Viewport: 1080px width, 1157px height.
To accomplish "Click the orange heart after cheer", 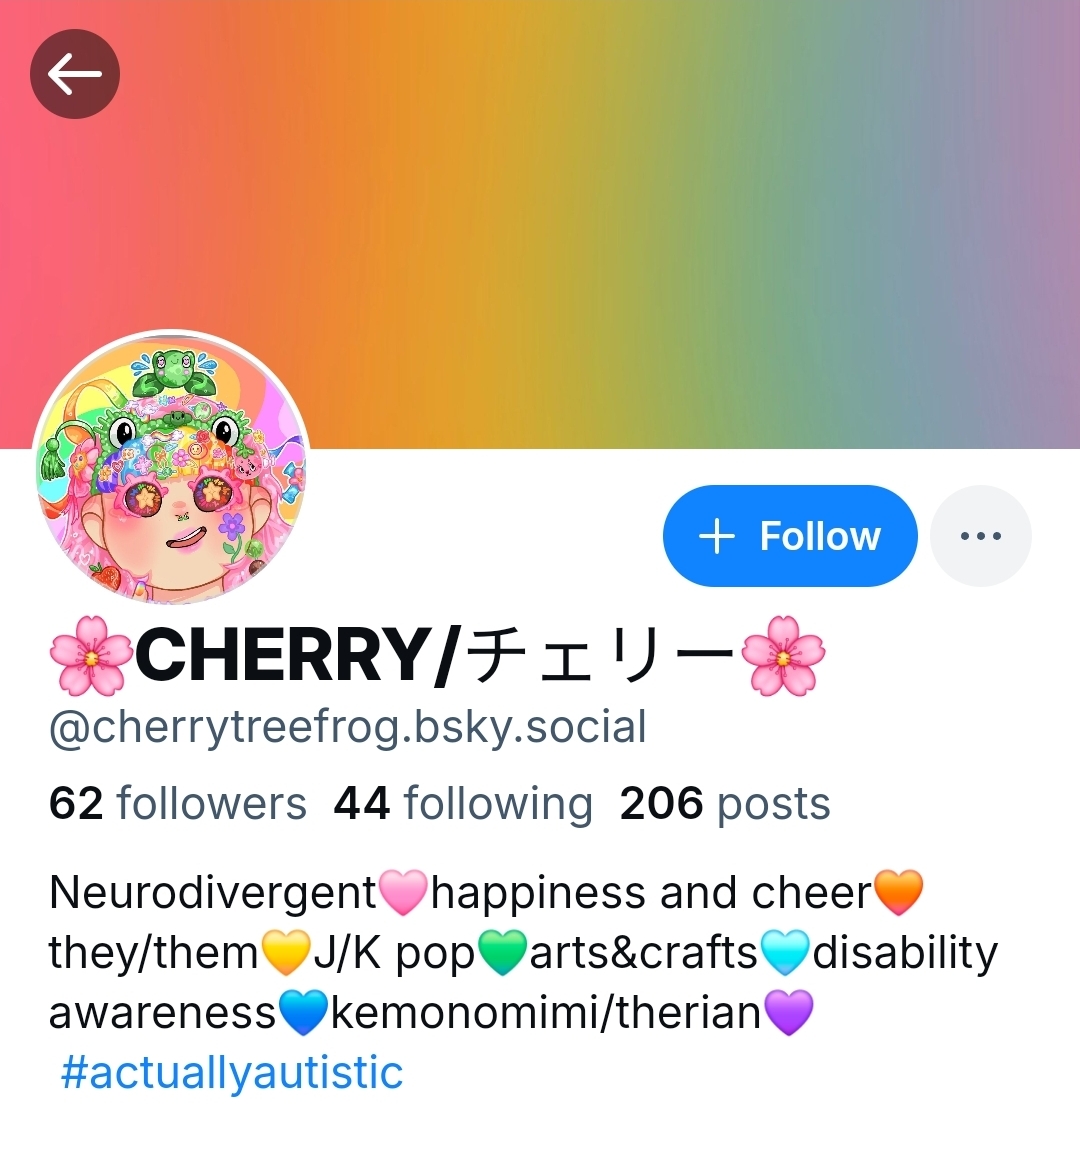I will point(898,893).
